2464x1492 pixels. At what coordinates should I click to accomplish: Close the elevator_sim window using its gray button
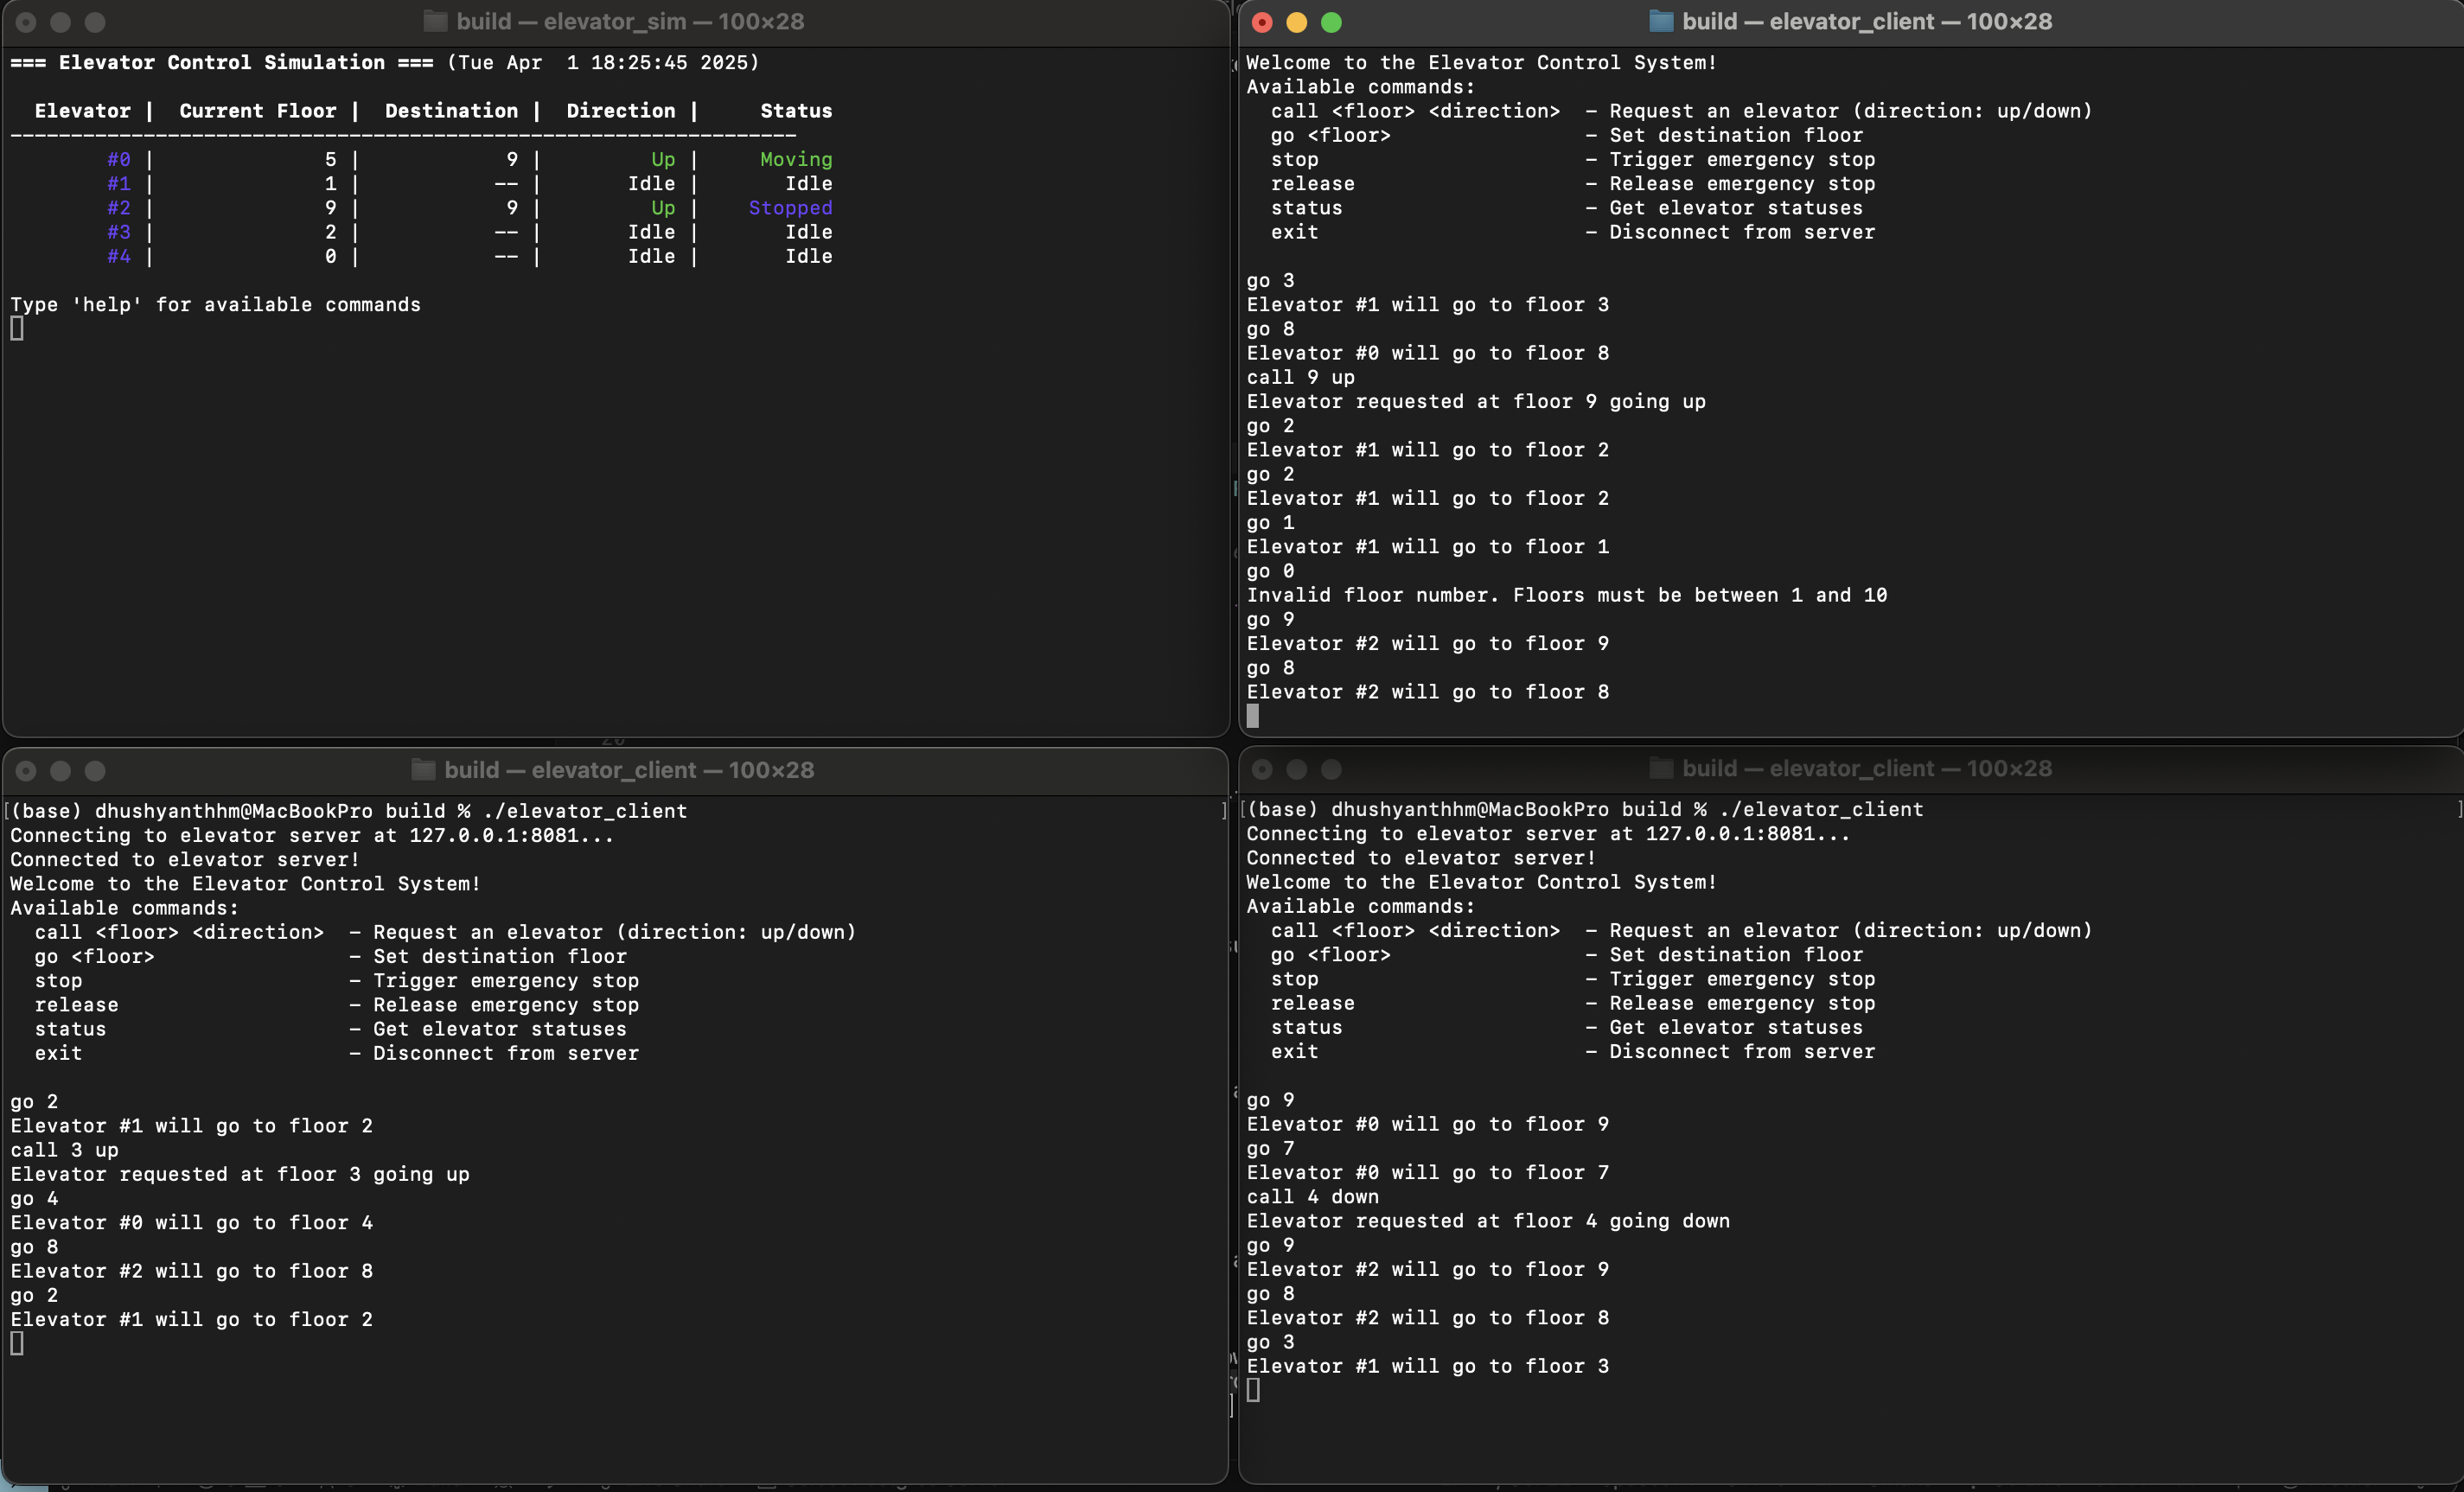pos(26,22)
